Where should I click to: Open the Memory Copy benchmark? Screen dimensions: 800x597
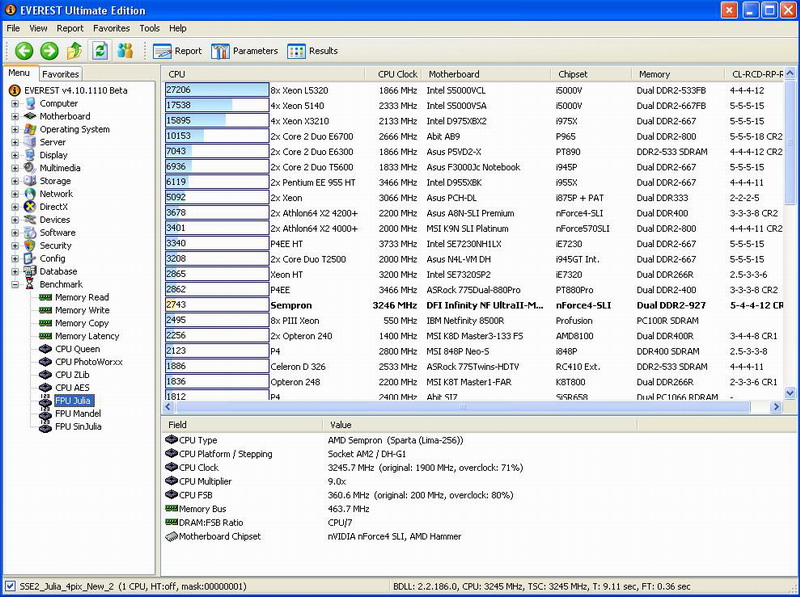click(x=82, y=323)
